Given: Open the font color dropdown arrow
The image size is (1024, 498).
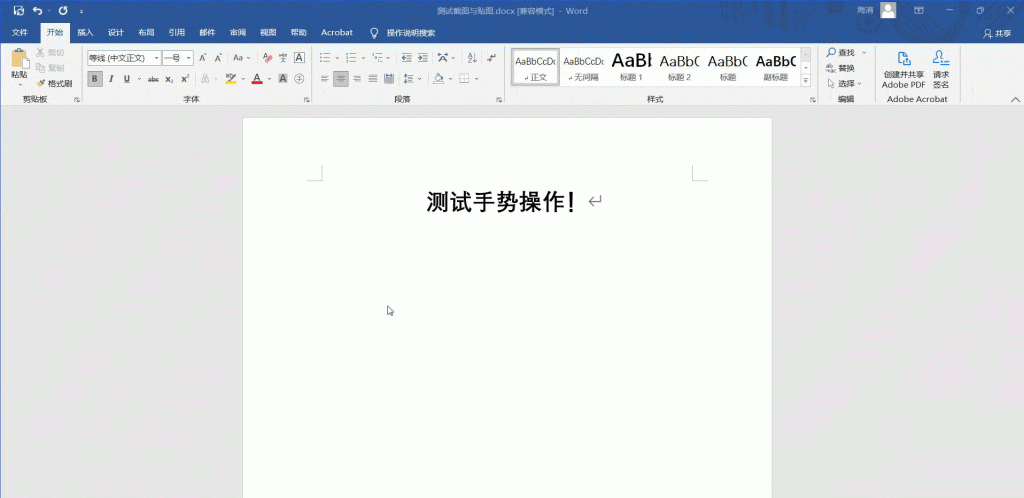Looking at the screenshot, I should [270, 79].
